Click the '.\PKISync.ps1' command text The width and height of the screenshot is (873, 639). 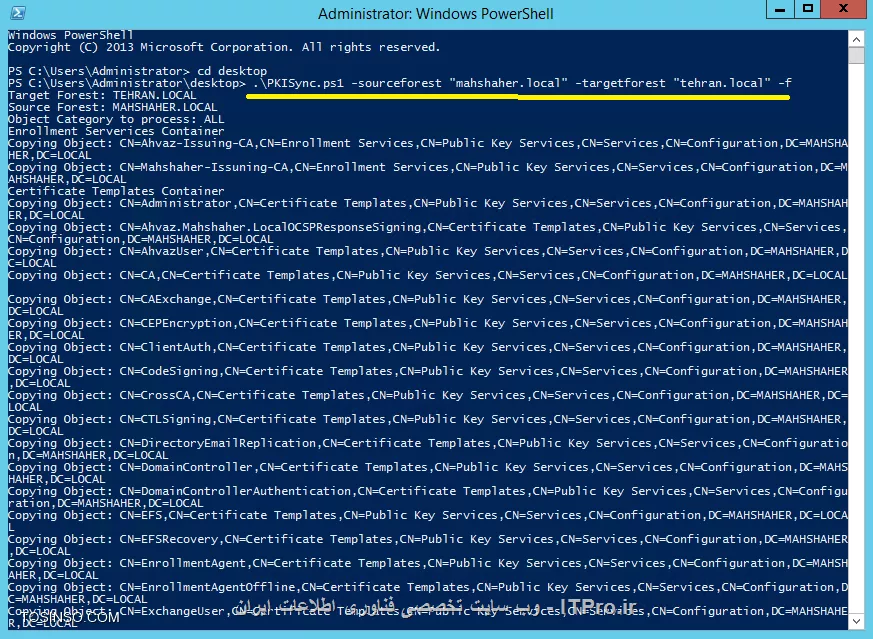coord(298,83)
